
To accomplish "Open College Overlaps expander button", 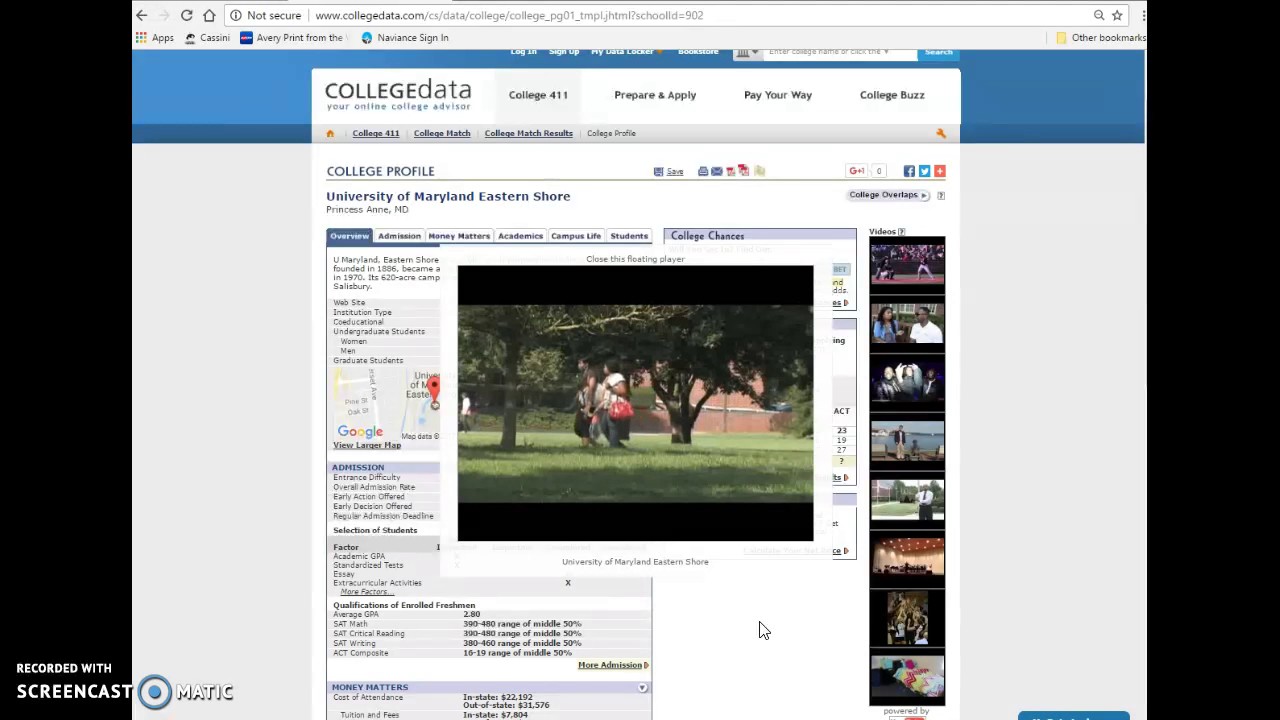I will pos(889,195).
